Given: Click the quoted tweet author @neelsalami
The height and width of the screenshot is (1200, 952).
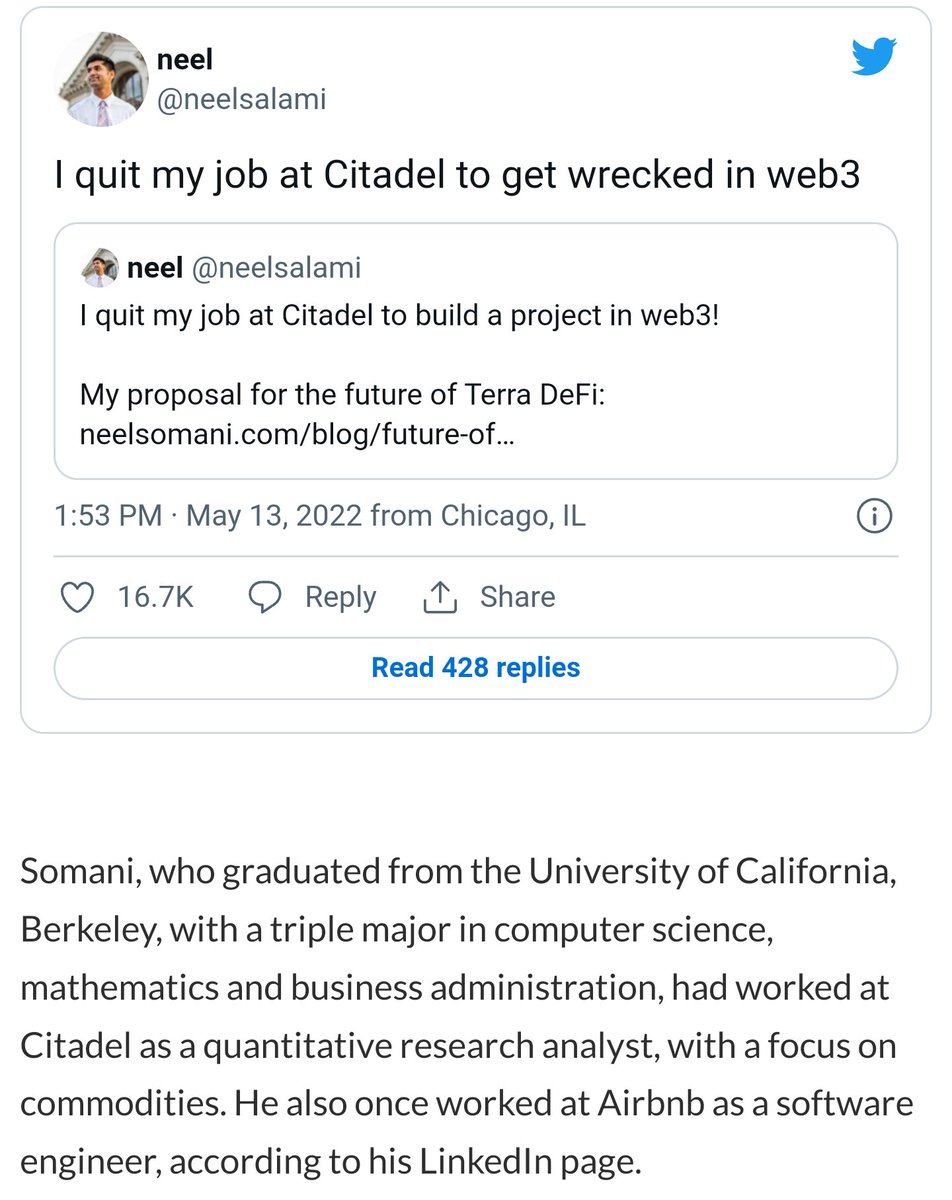Looking at the screenshot, I should tap(274, 268).
